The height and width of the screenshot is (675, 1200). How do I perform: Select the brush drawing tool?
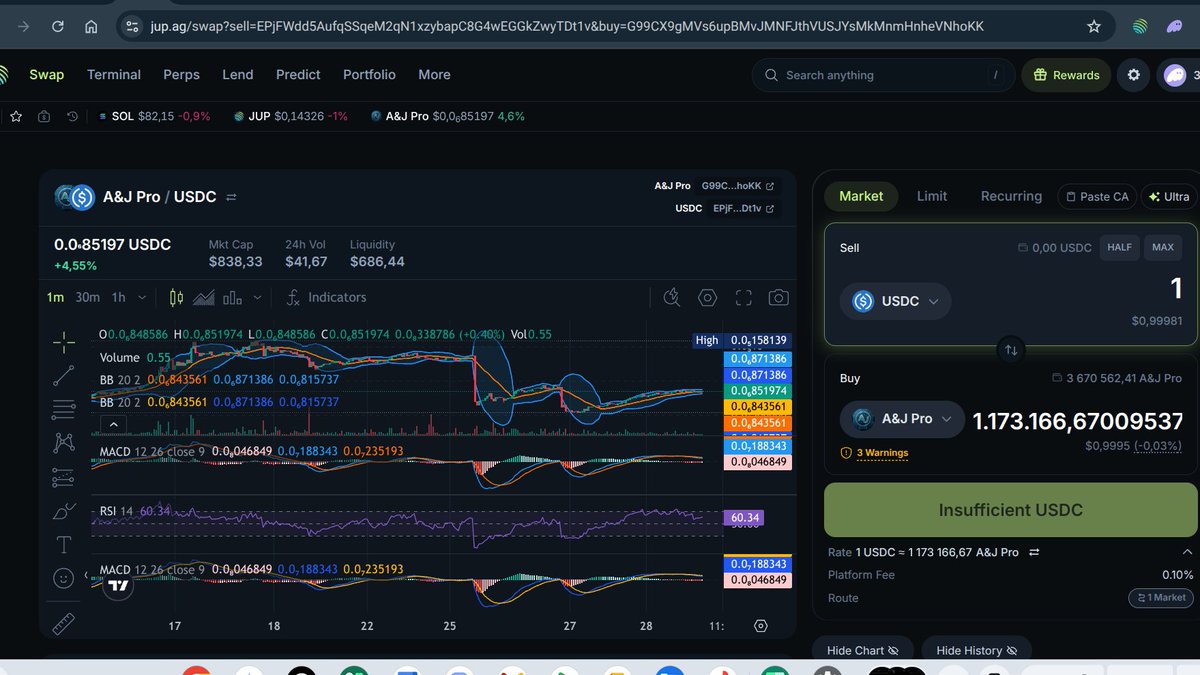coord(64,511)
